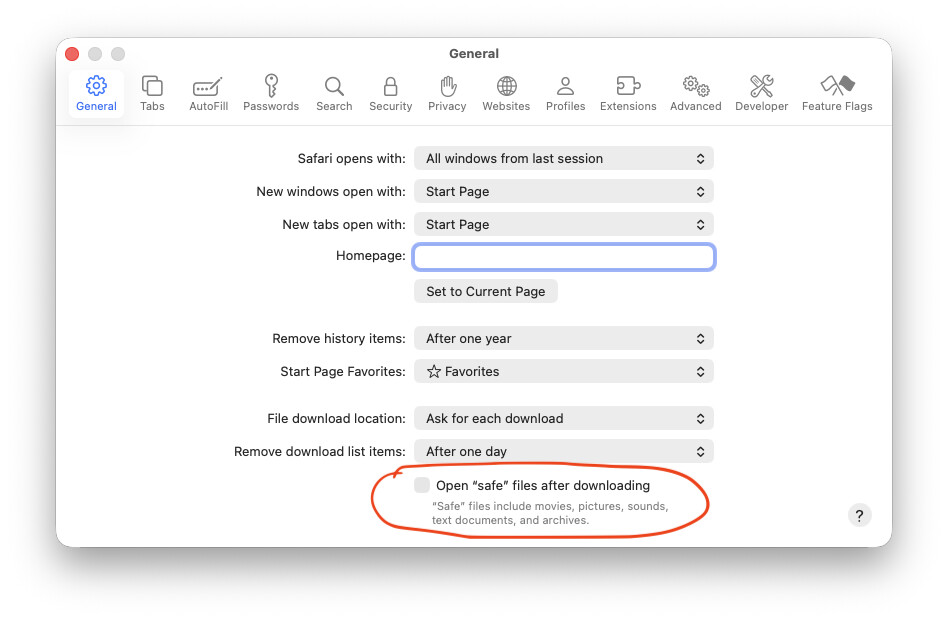Screen dimensions: 948x621
Task: Open the Websites globe pane
Action: click(506, 94)
